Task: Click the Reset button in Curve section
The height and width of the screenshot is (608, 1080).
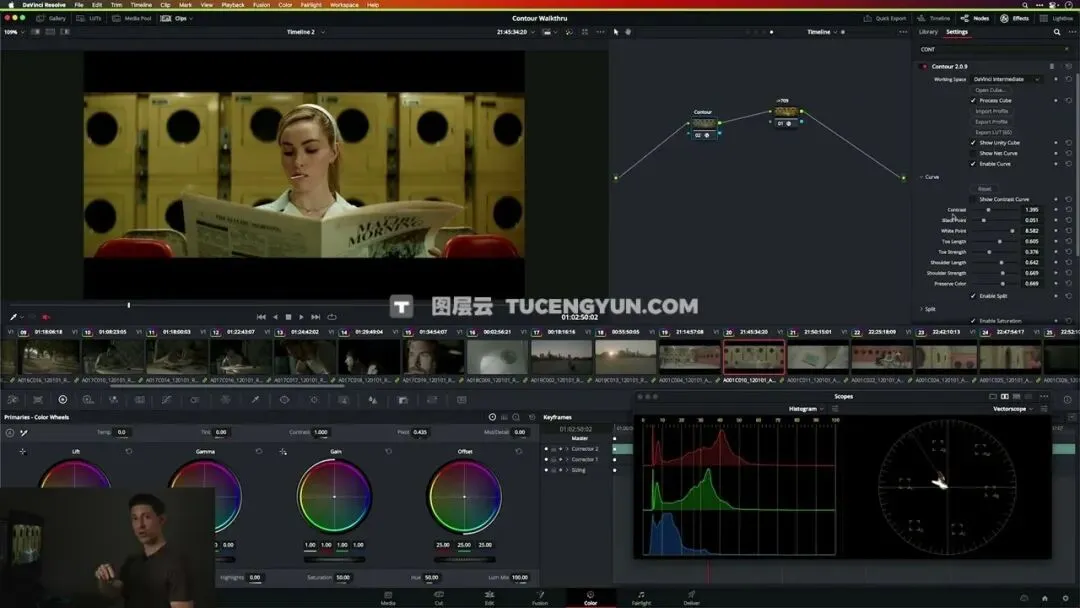Action: coord(985,189)
